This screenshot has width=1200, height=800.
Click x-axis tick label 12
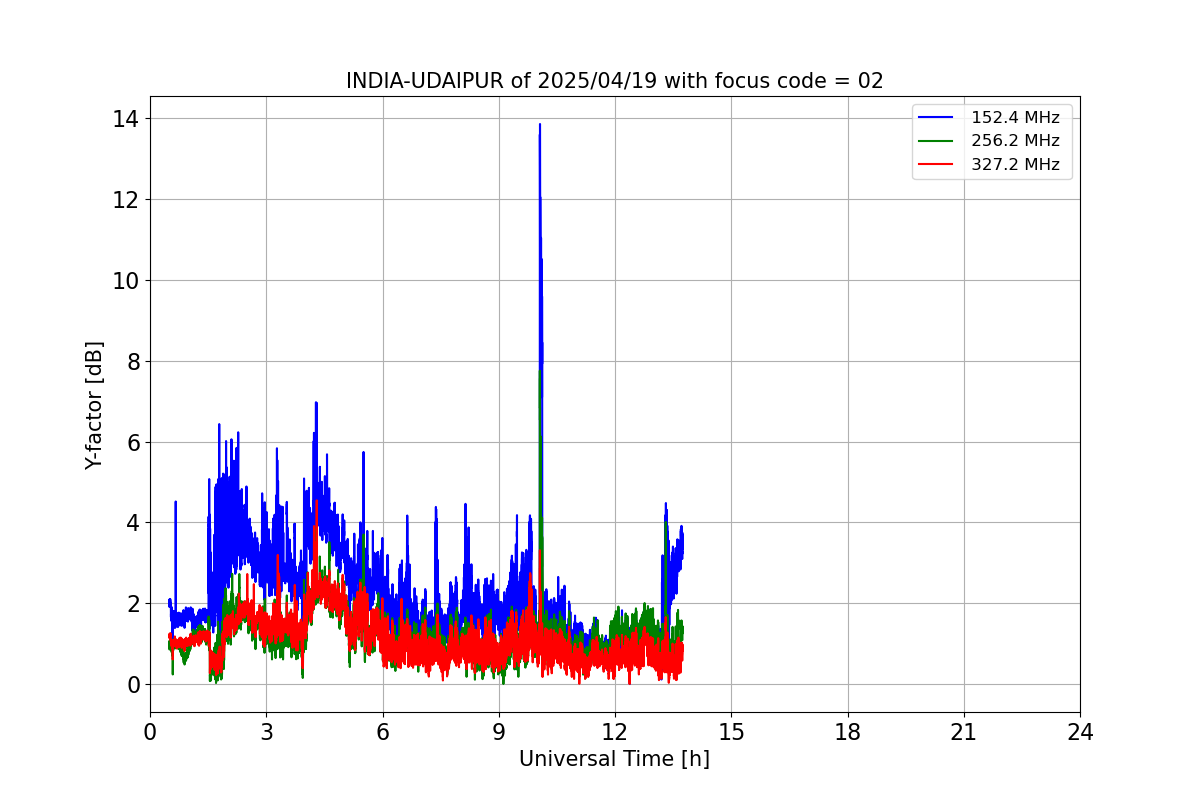coord(615,732)
